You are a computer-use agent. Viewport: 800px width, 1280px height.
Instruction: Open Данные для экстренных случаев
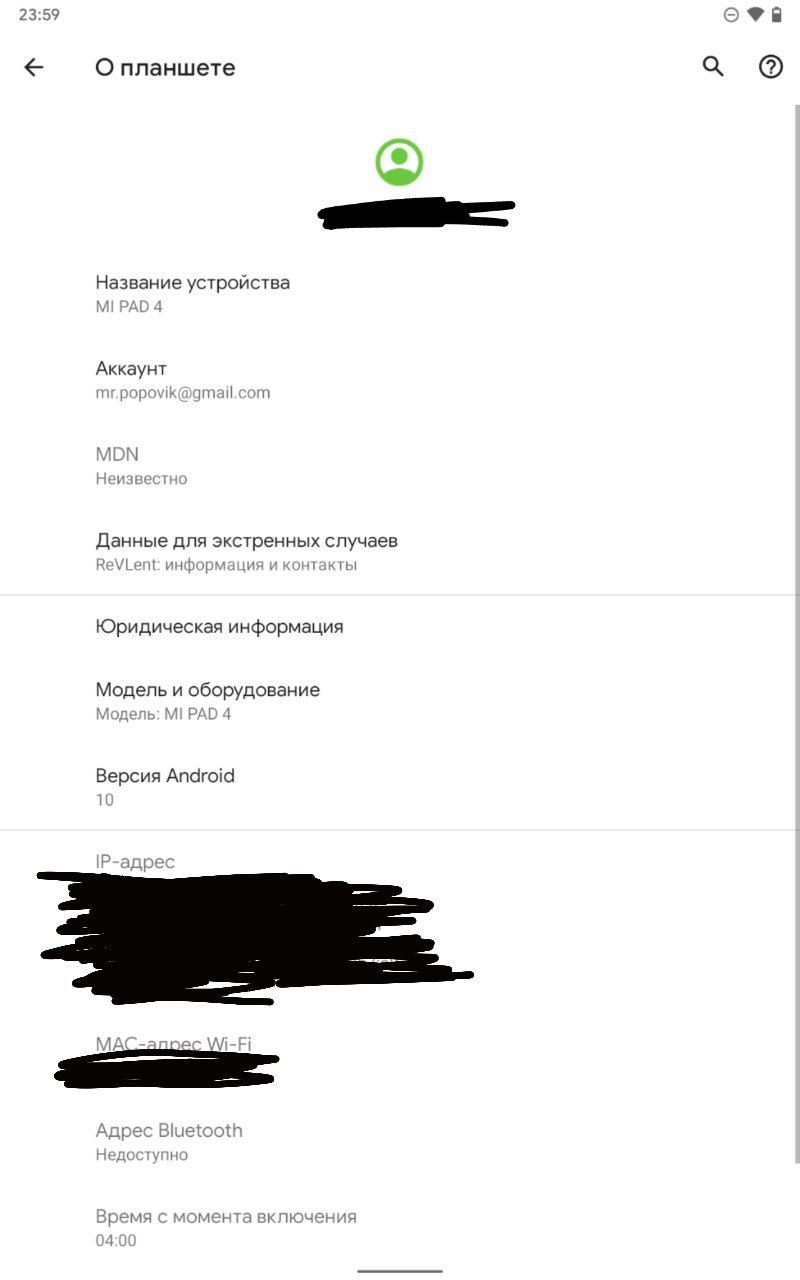400,552
